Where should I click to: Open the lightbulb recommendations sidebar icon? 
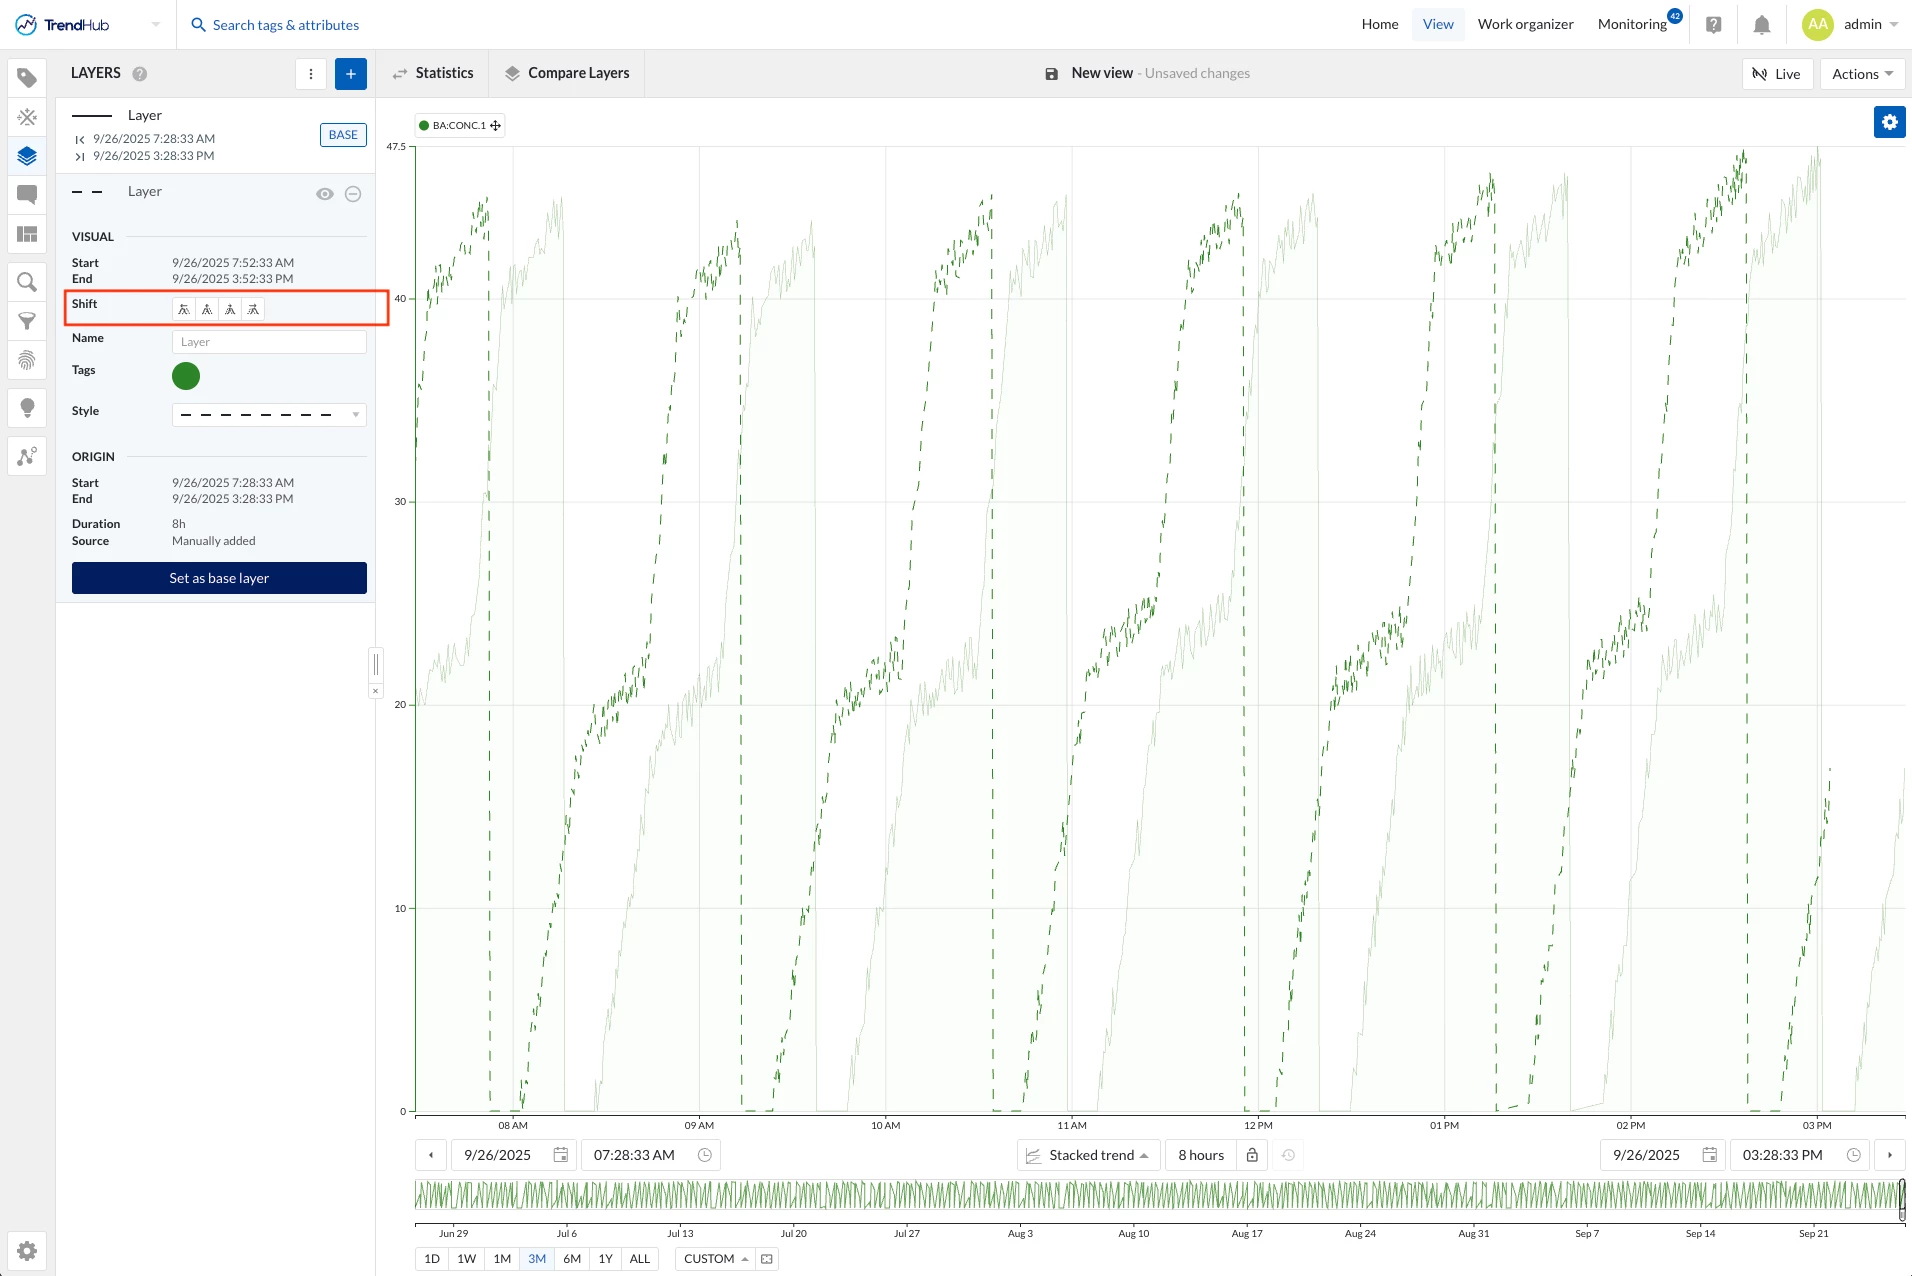coord(27,408)
